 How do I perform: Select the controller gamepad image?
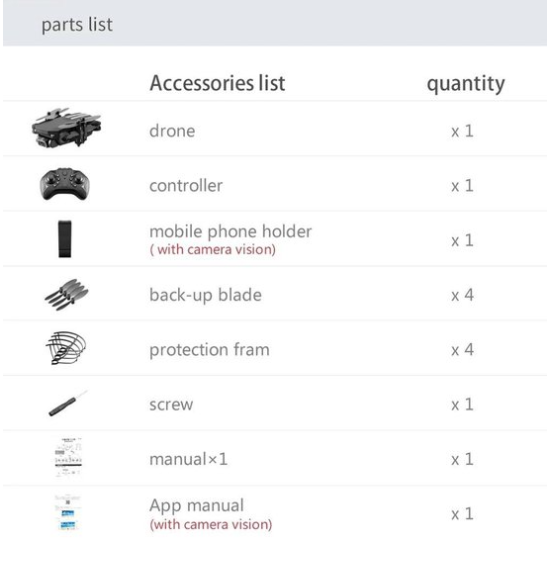(x=65, y=184)
